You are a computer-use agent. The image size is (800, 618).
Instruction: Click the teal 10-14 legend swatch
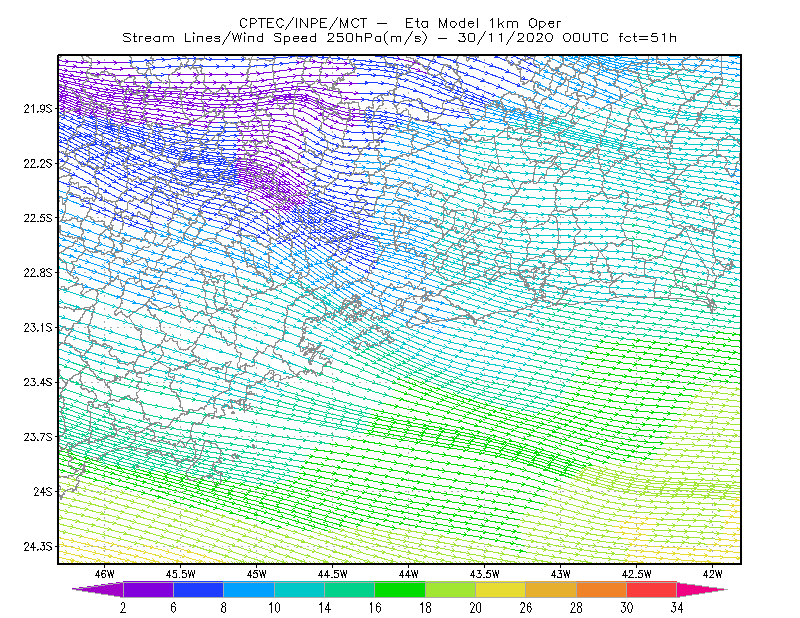pos(299,589)
